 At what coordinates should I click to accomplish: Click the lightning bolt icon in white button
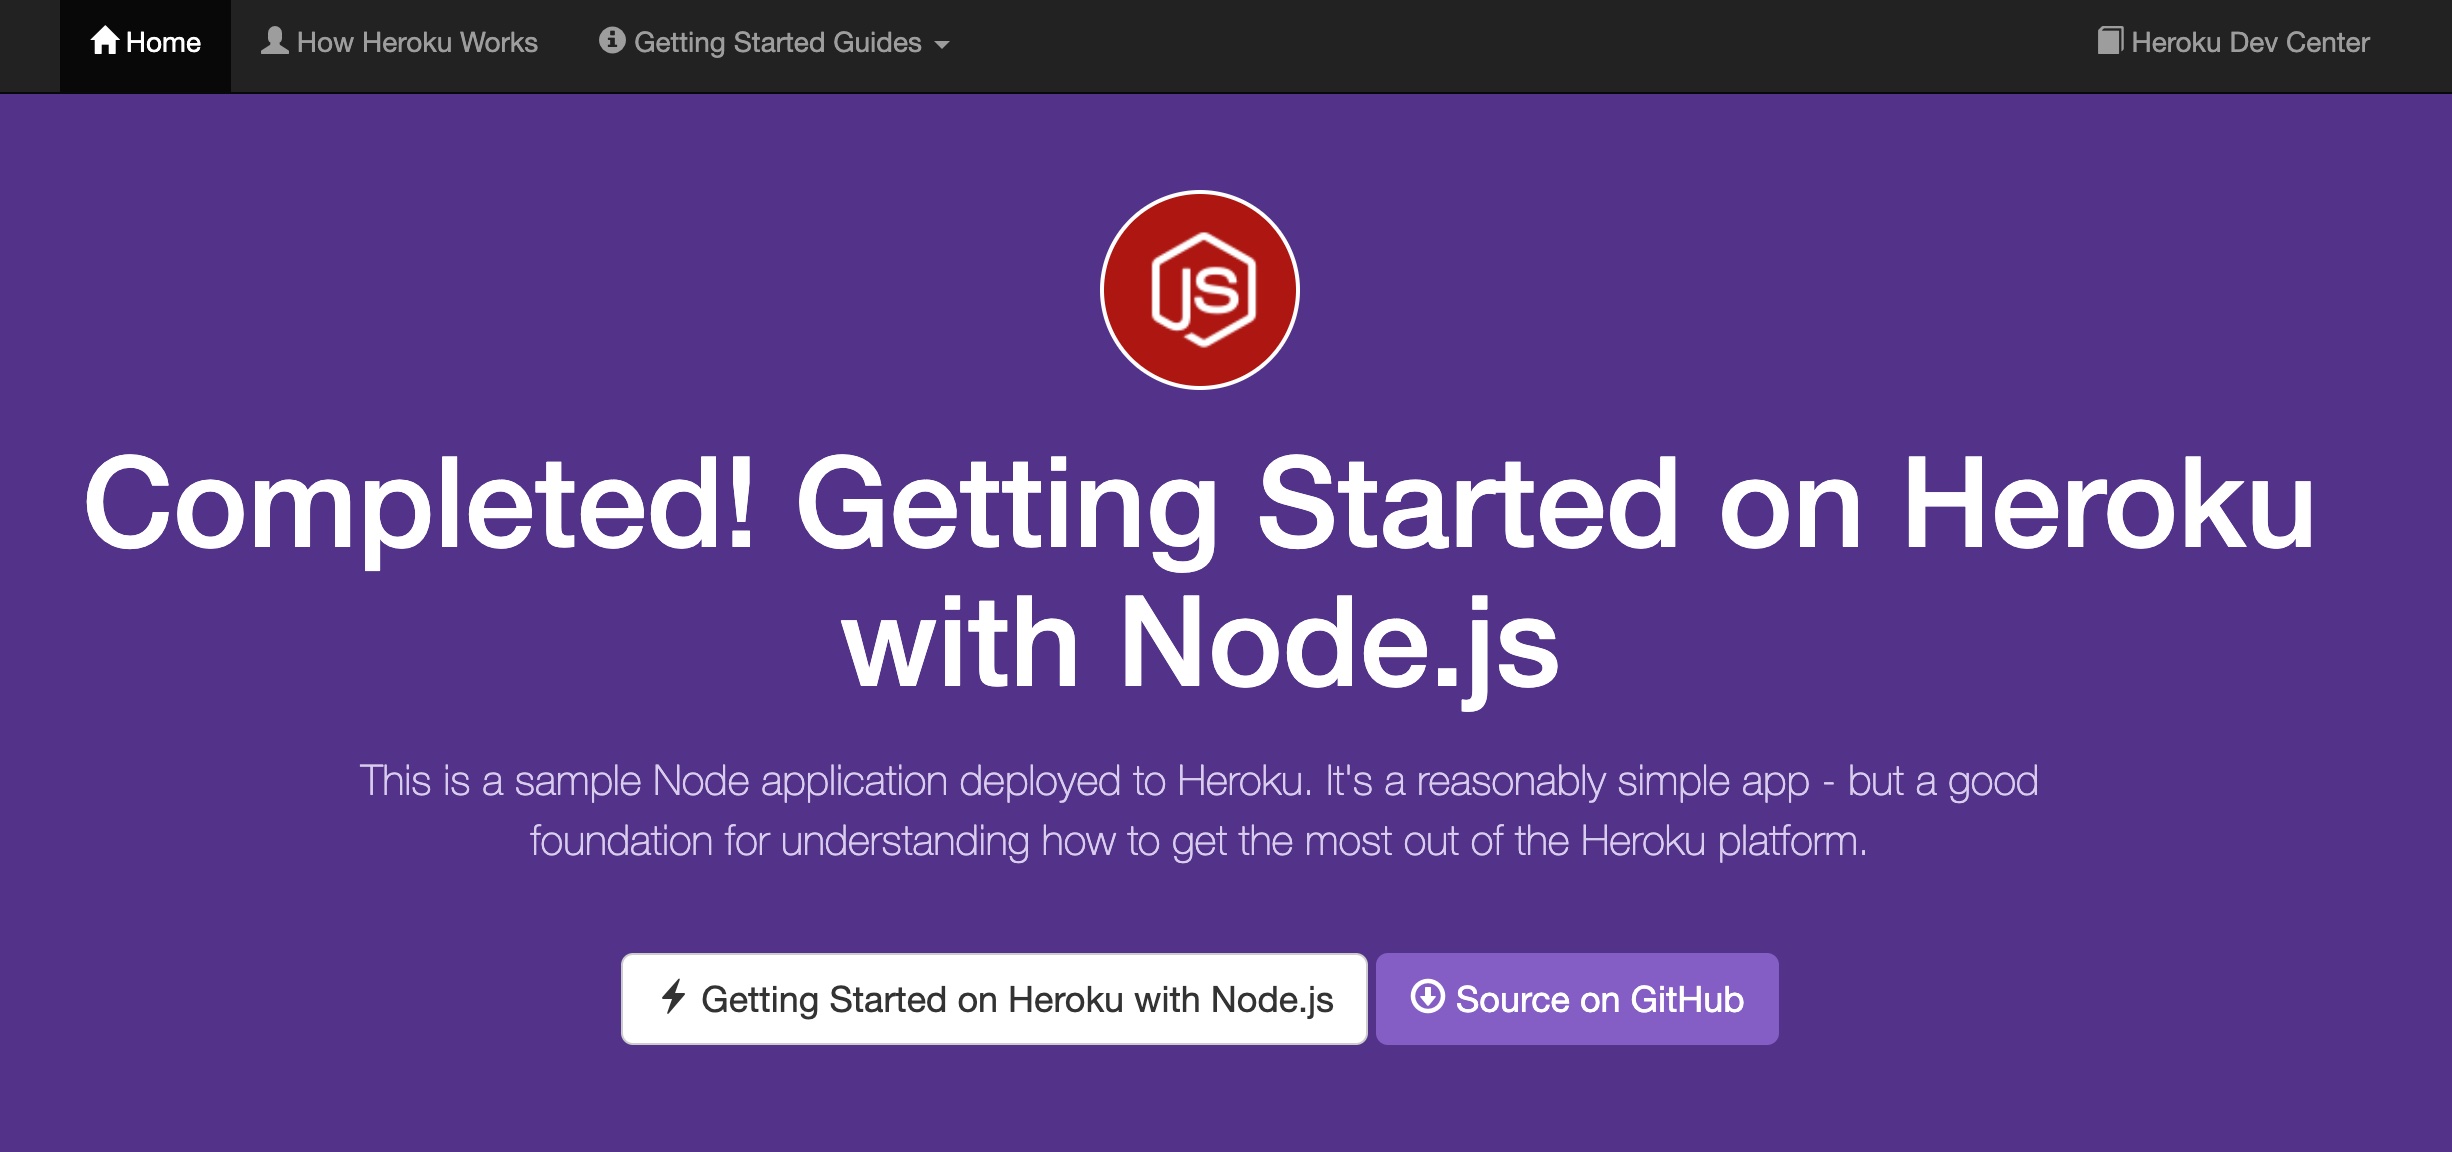pos(674,997)
